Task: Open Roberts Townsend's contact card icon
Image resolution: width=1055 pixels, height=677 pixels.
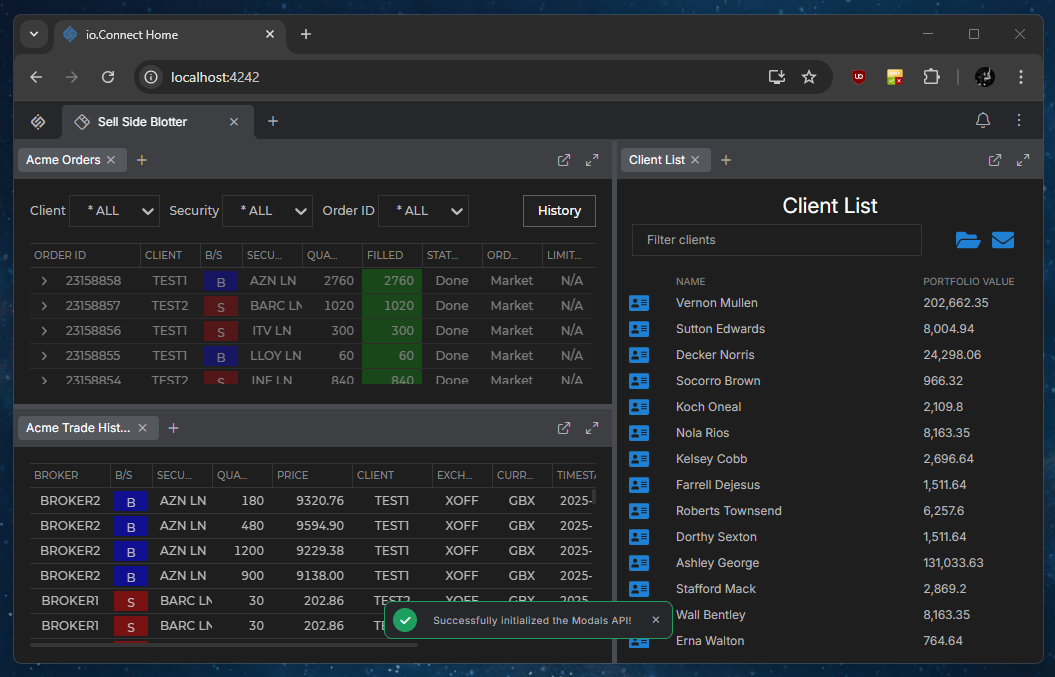Action: (x=639, y=511)
